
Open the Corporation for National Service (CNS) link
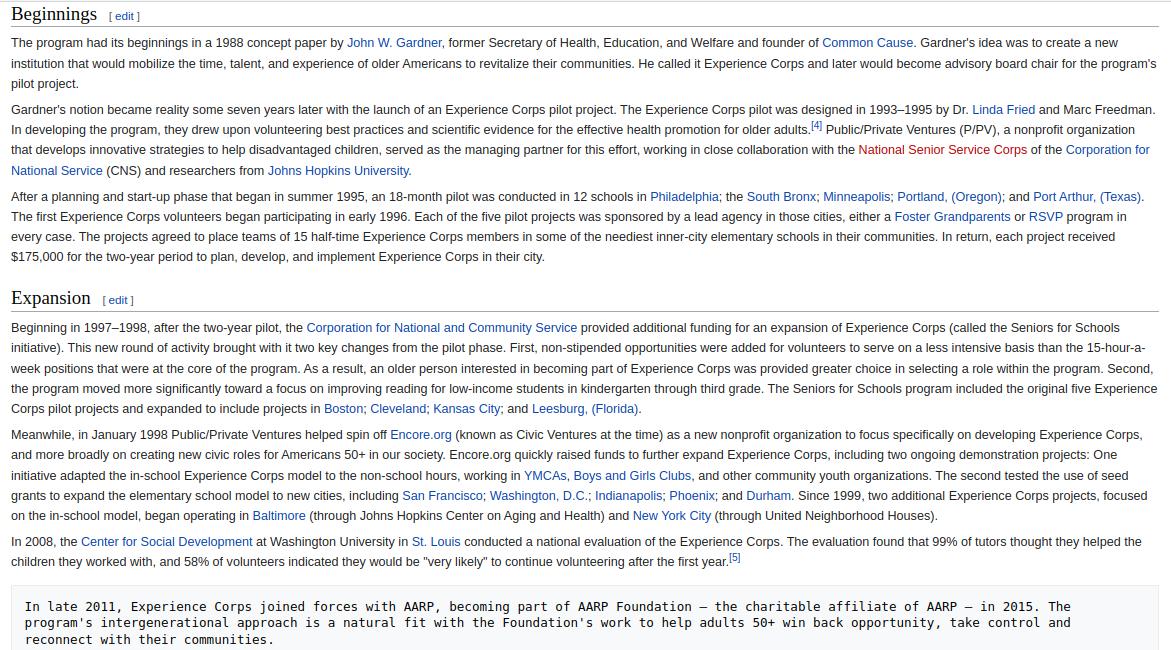[1108, 149]
